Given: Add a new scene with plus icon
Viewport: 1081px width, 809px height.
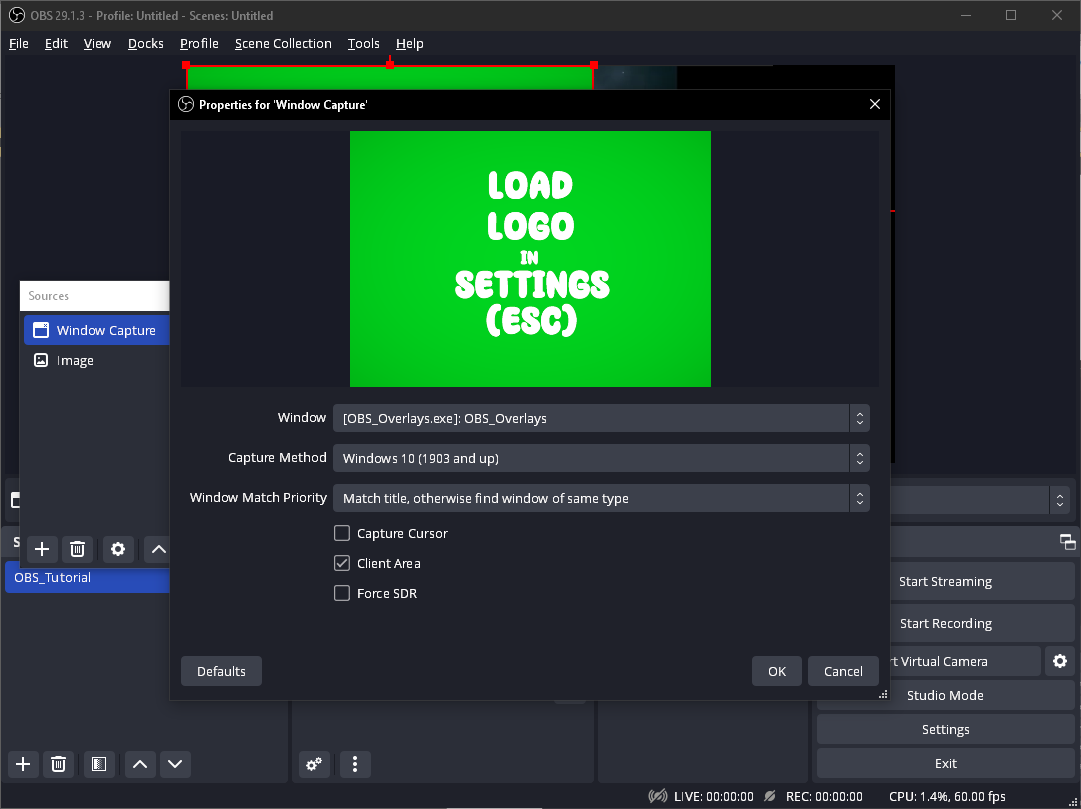Looking at the screenshot, I should point(24,764).
